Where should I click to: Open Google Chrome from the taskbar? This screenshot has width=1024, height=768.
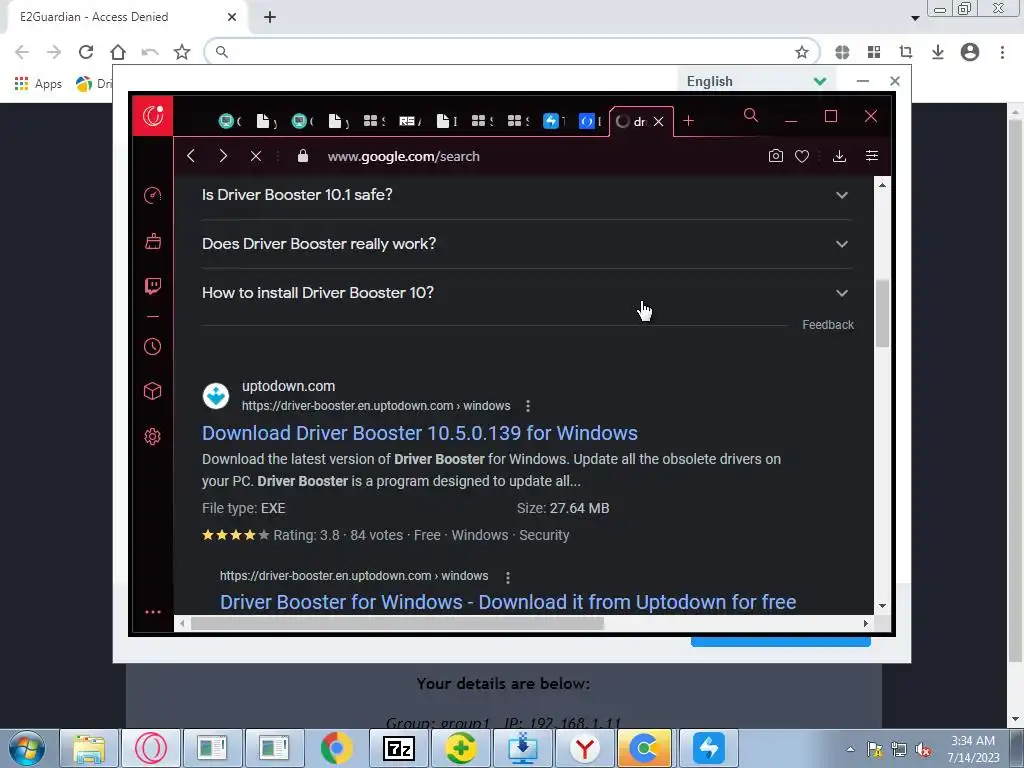click(x=336, y=748)
